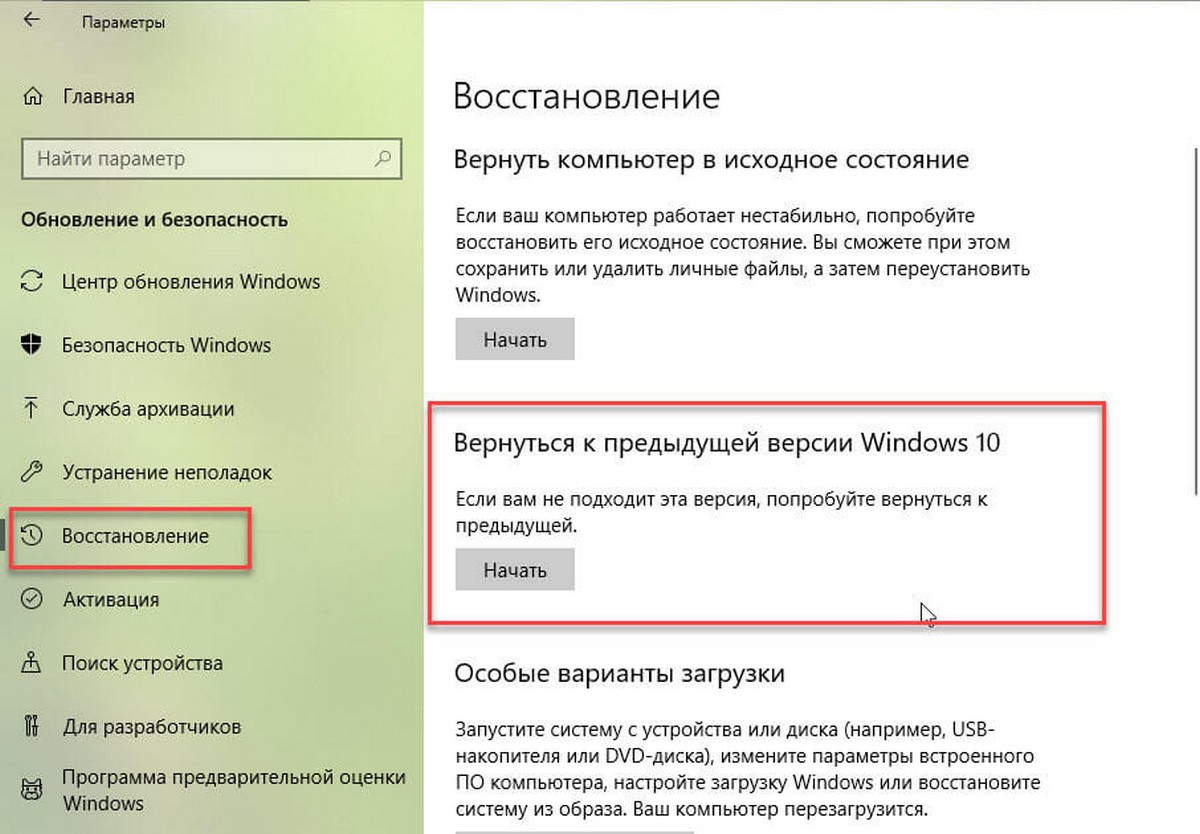This screenshot has width=1200, height=834.
Task: Click Начать under previous Windows 10 version
Action: coord(515,570)
